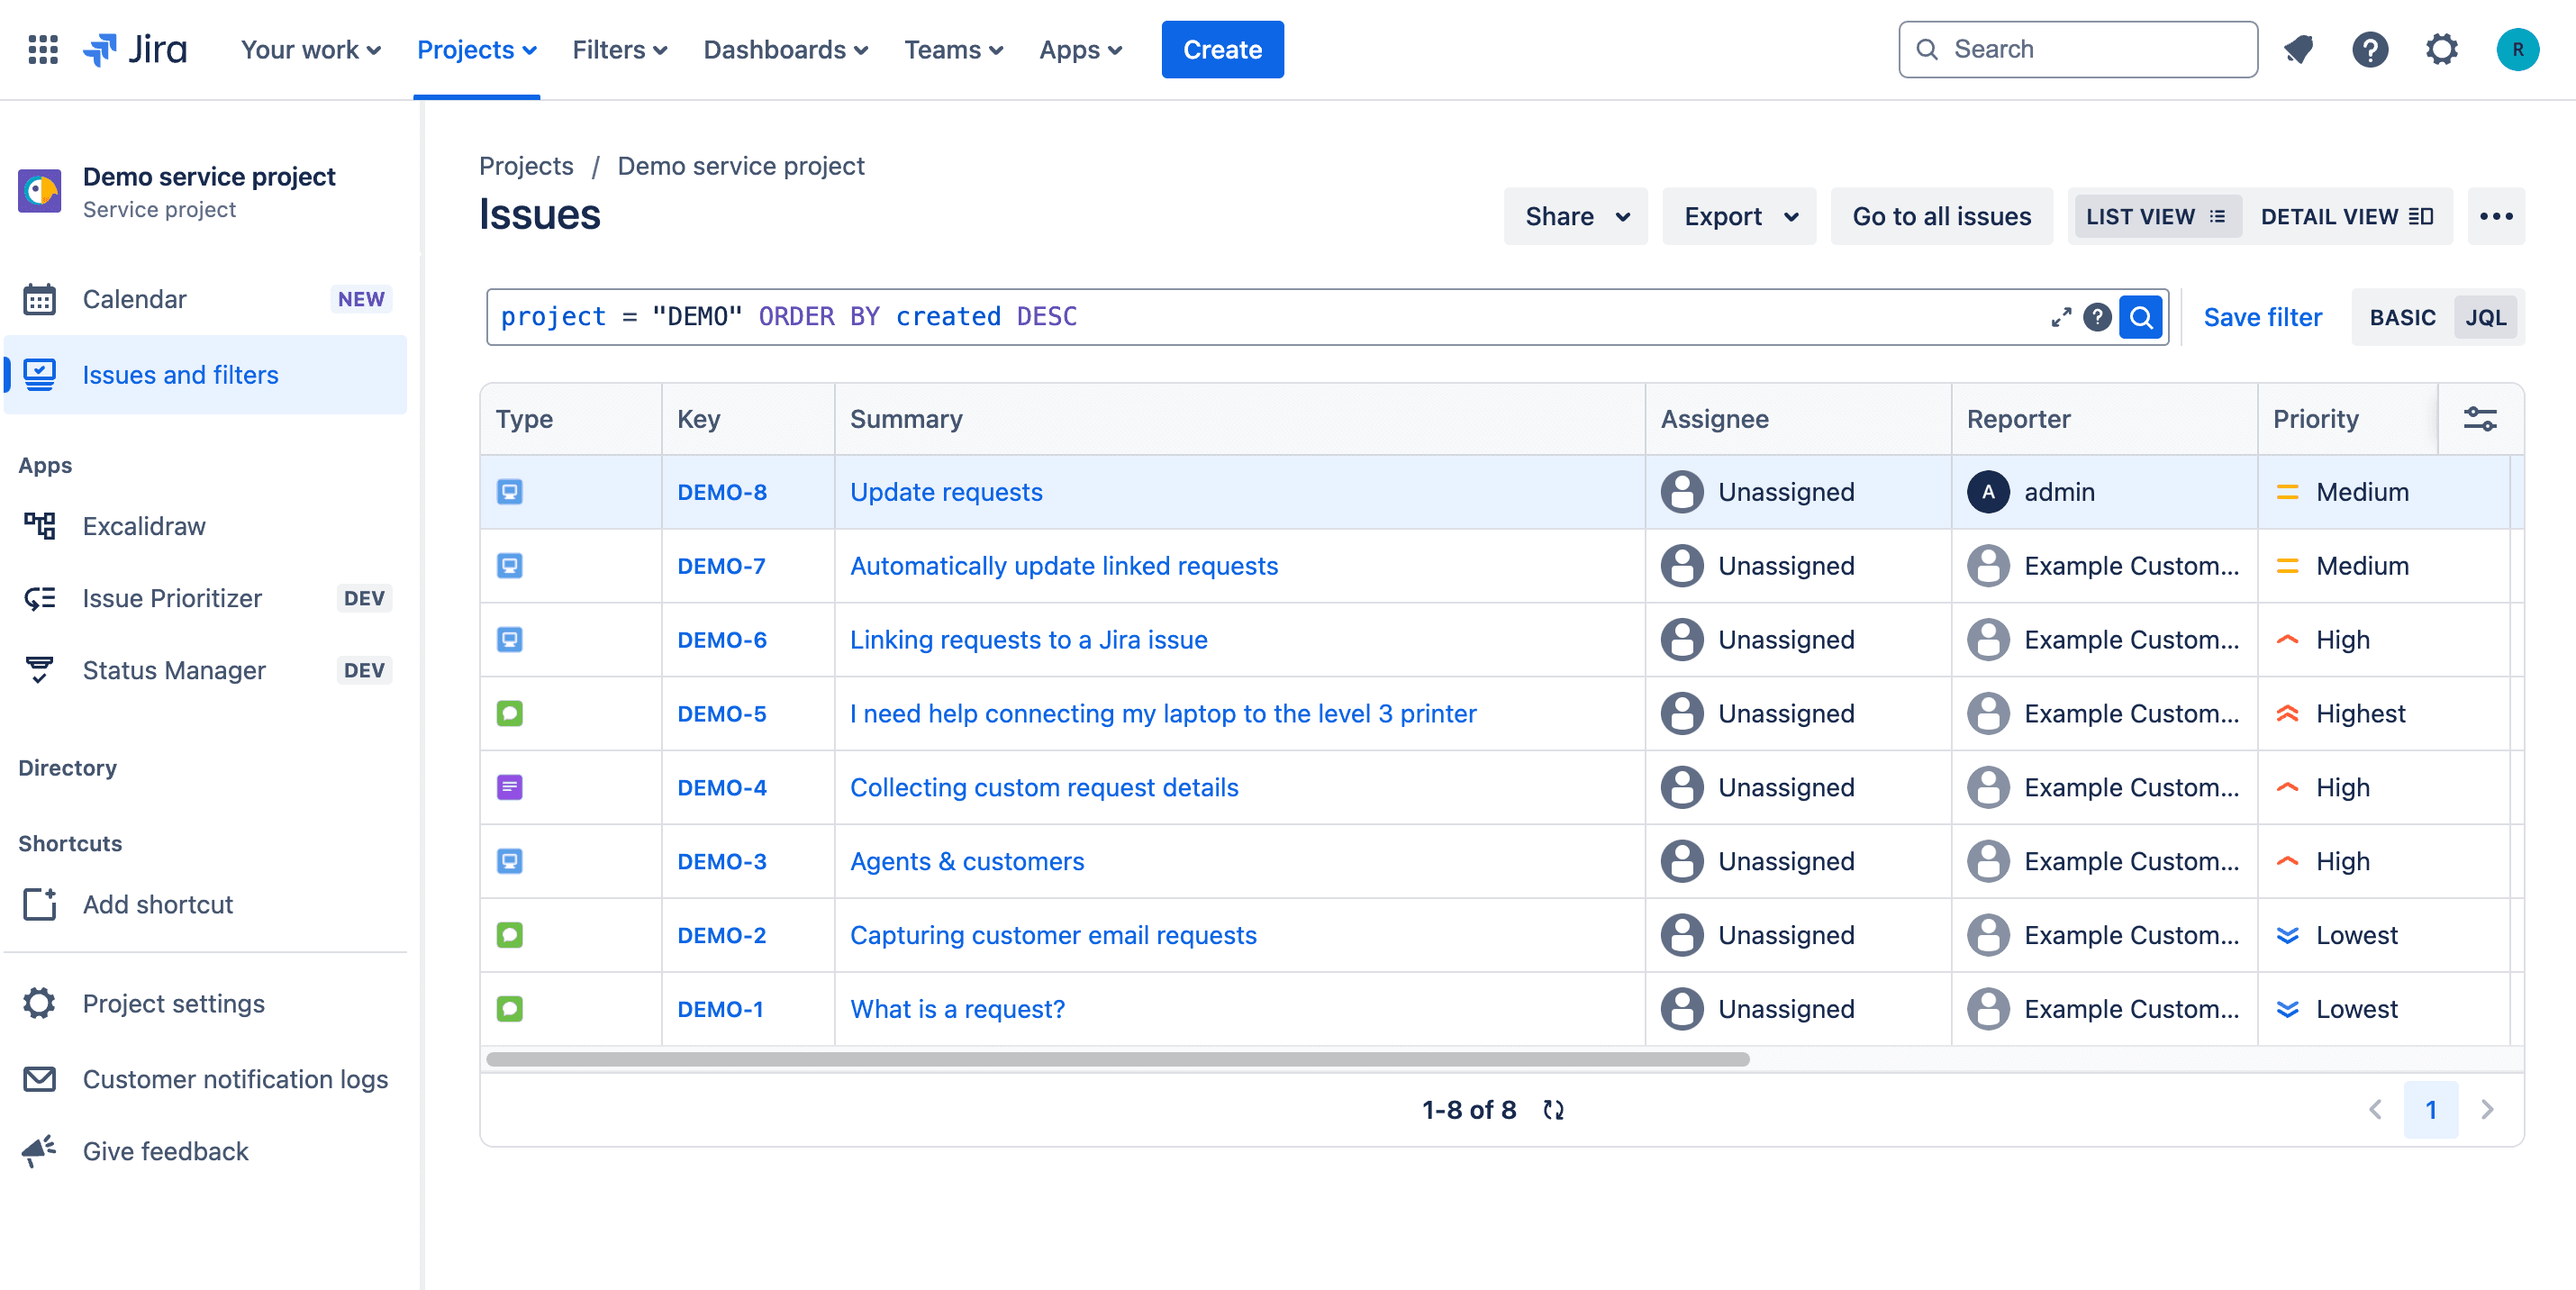The width and height of the screenshot is (2576, 1290).
Task: Click the Search field in the header
Action: [x=2077, y=49]
